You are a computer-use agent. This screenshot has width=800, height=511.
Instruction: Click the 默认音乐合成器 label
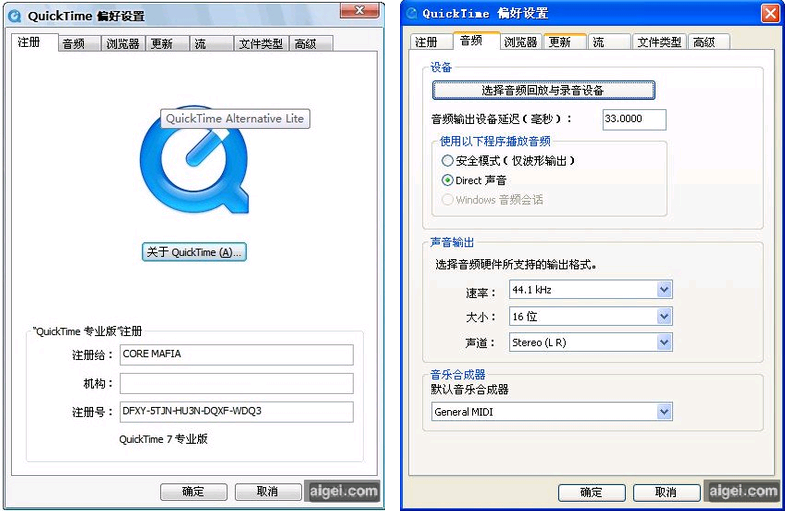[x=470, y=390]
